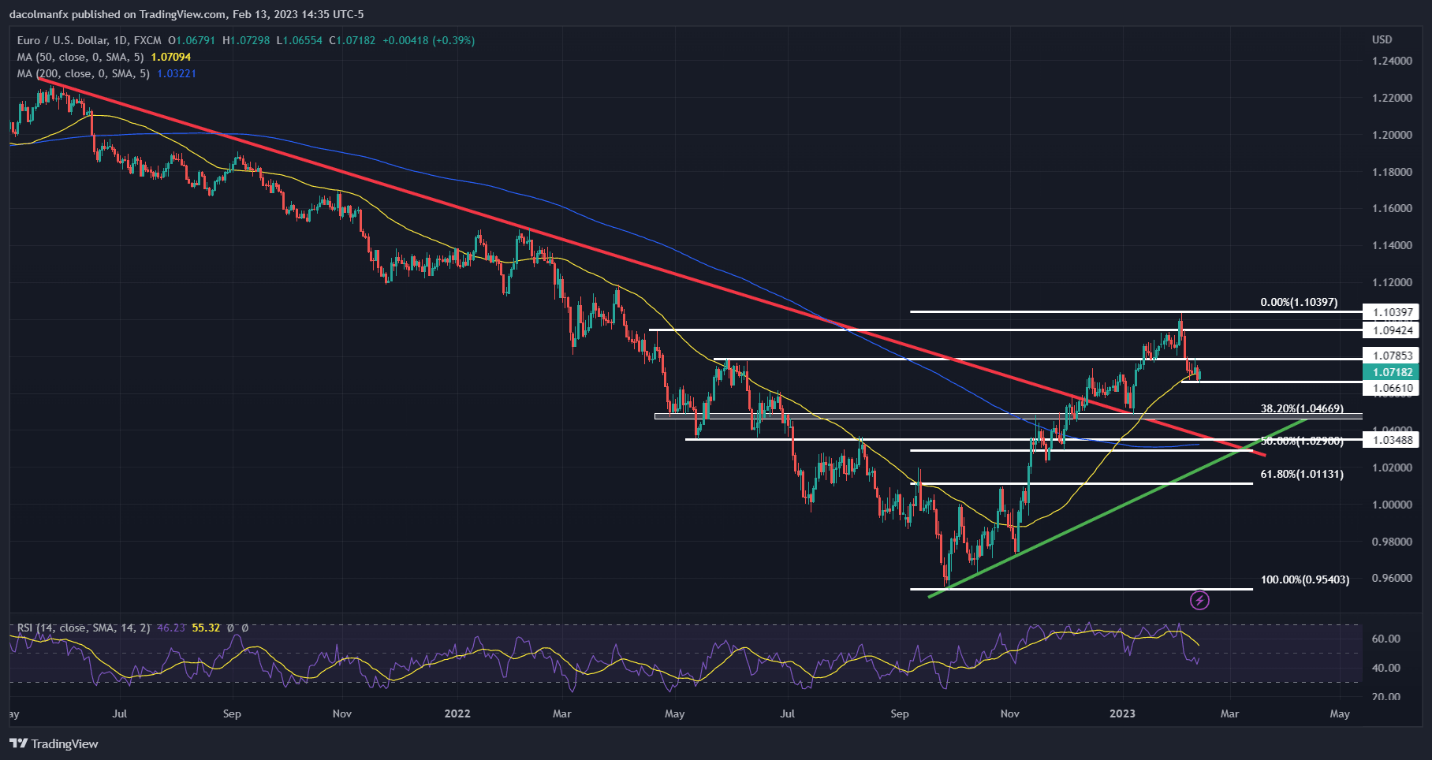Click the 60.00 RSI axis label

tap(1385, 639)
